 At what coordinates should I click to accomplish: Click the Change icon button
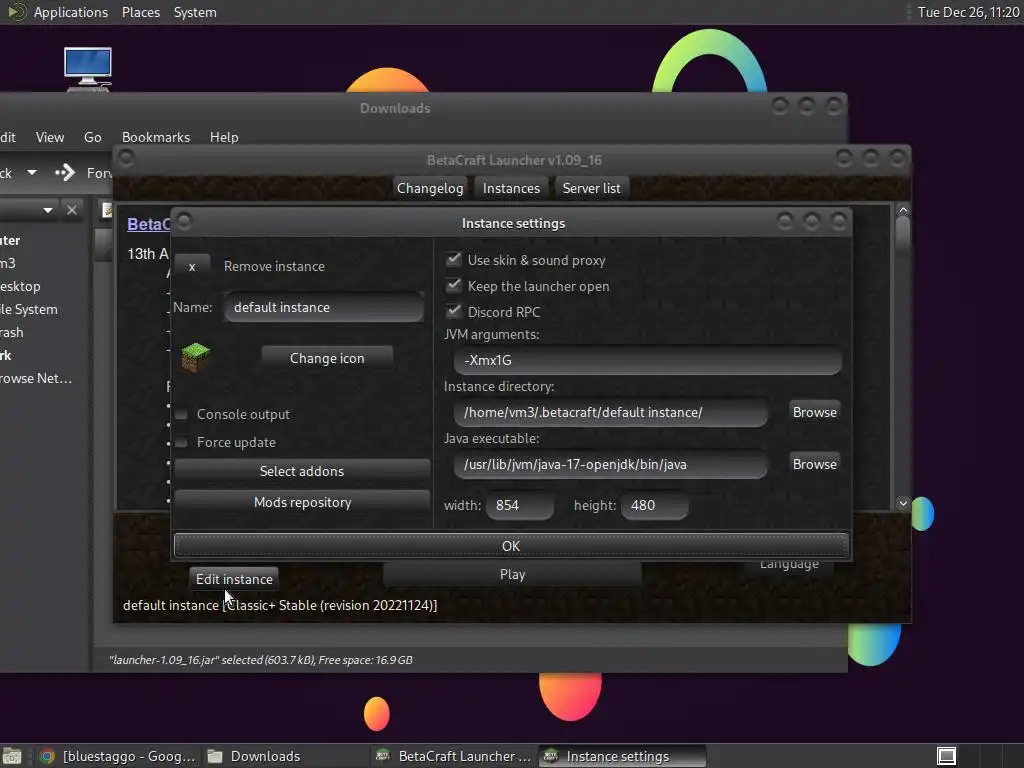pyautogui.click(x=327, y=358)
